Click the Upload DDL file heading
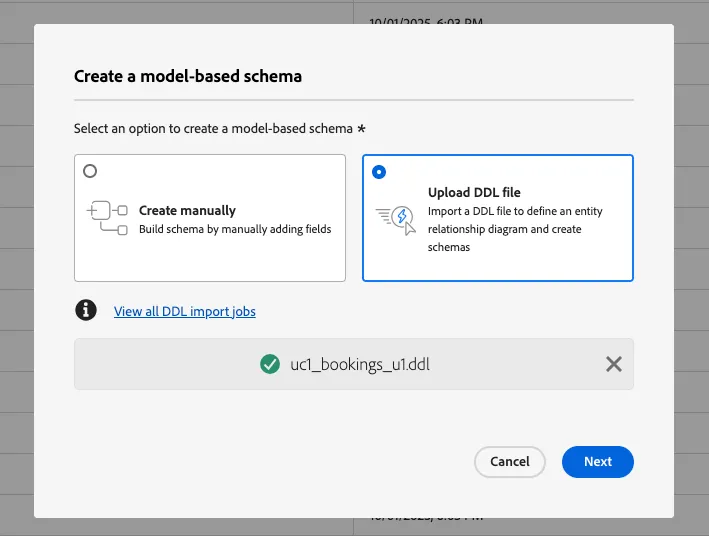This screenshot has height=536, width=709. coord(474,192)
